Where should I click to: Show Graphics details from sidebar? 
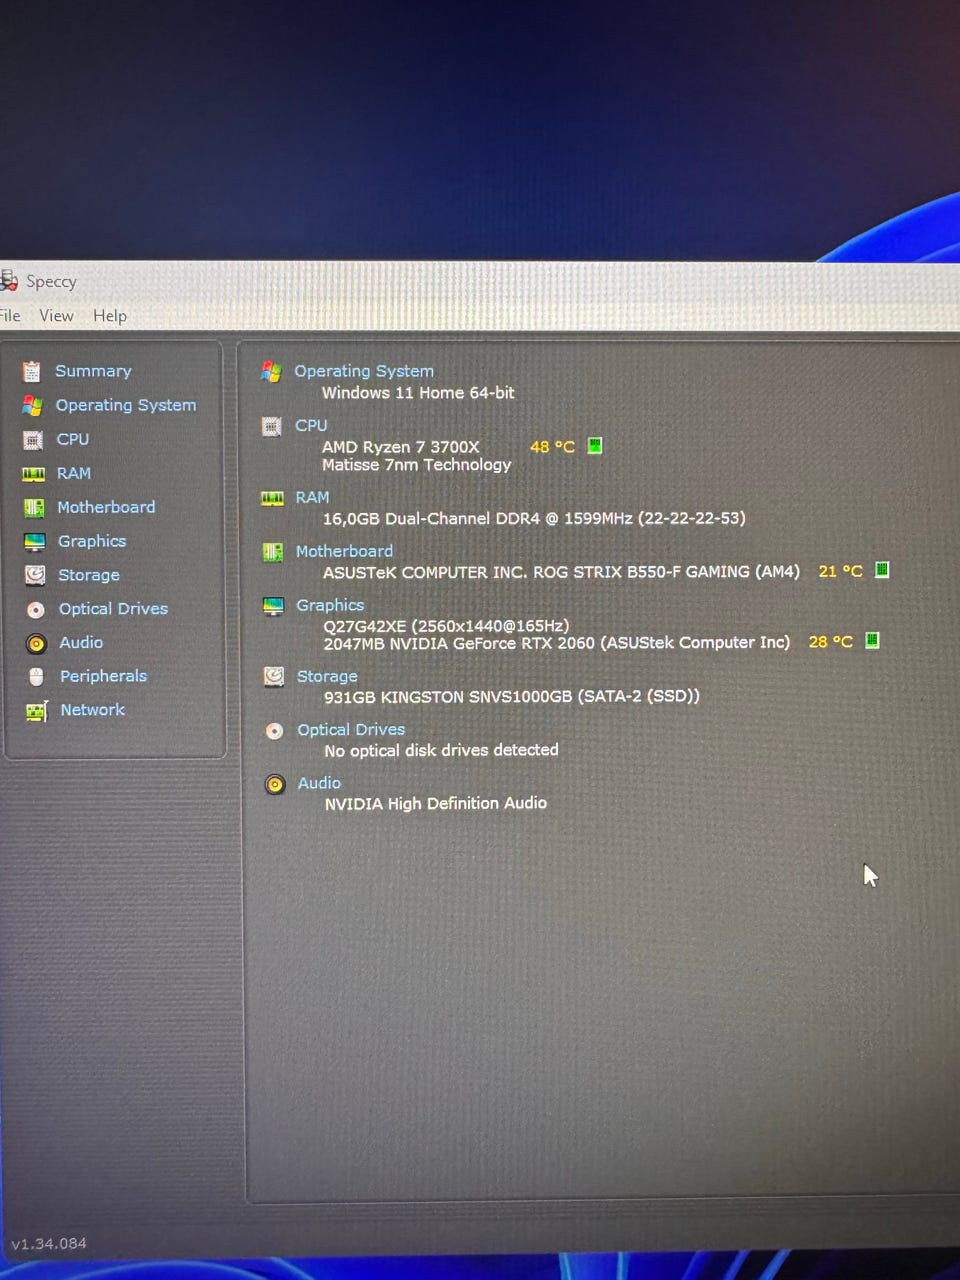(x=92, y=541)
